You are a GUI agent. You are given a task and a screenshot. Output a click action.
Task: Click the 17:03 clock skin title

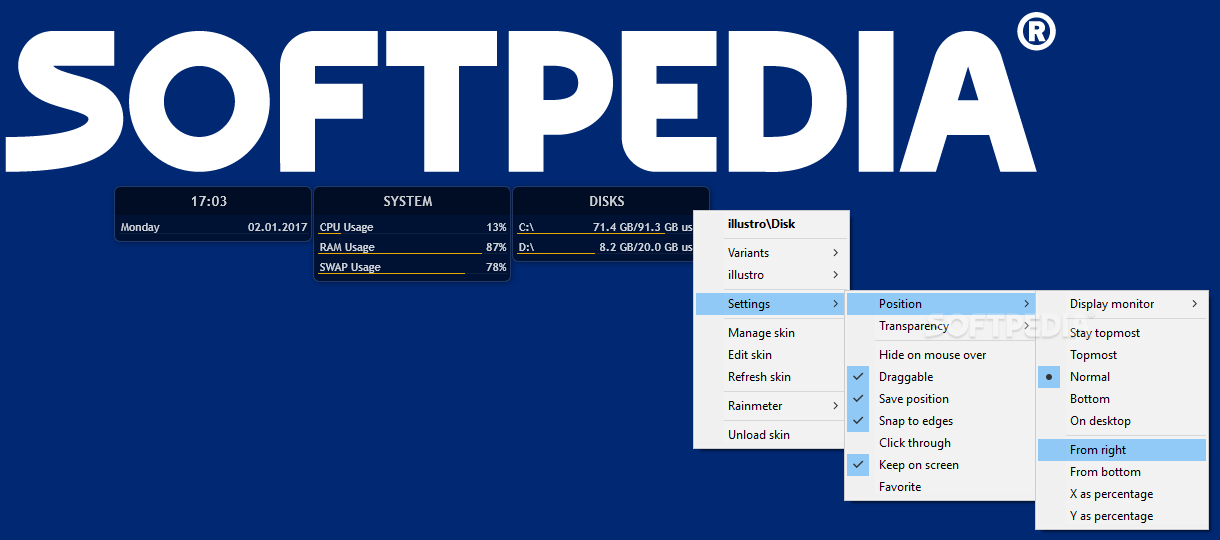tap(209, 201)
